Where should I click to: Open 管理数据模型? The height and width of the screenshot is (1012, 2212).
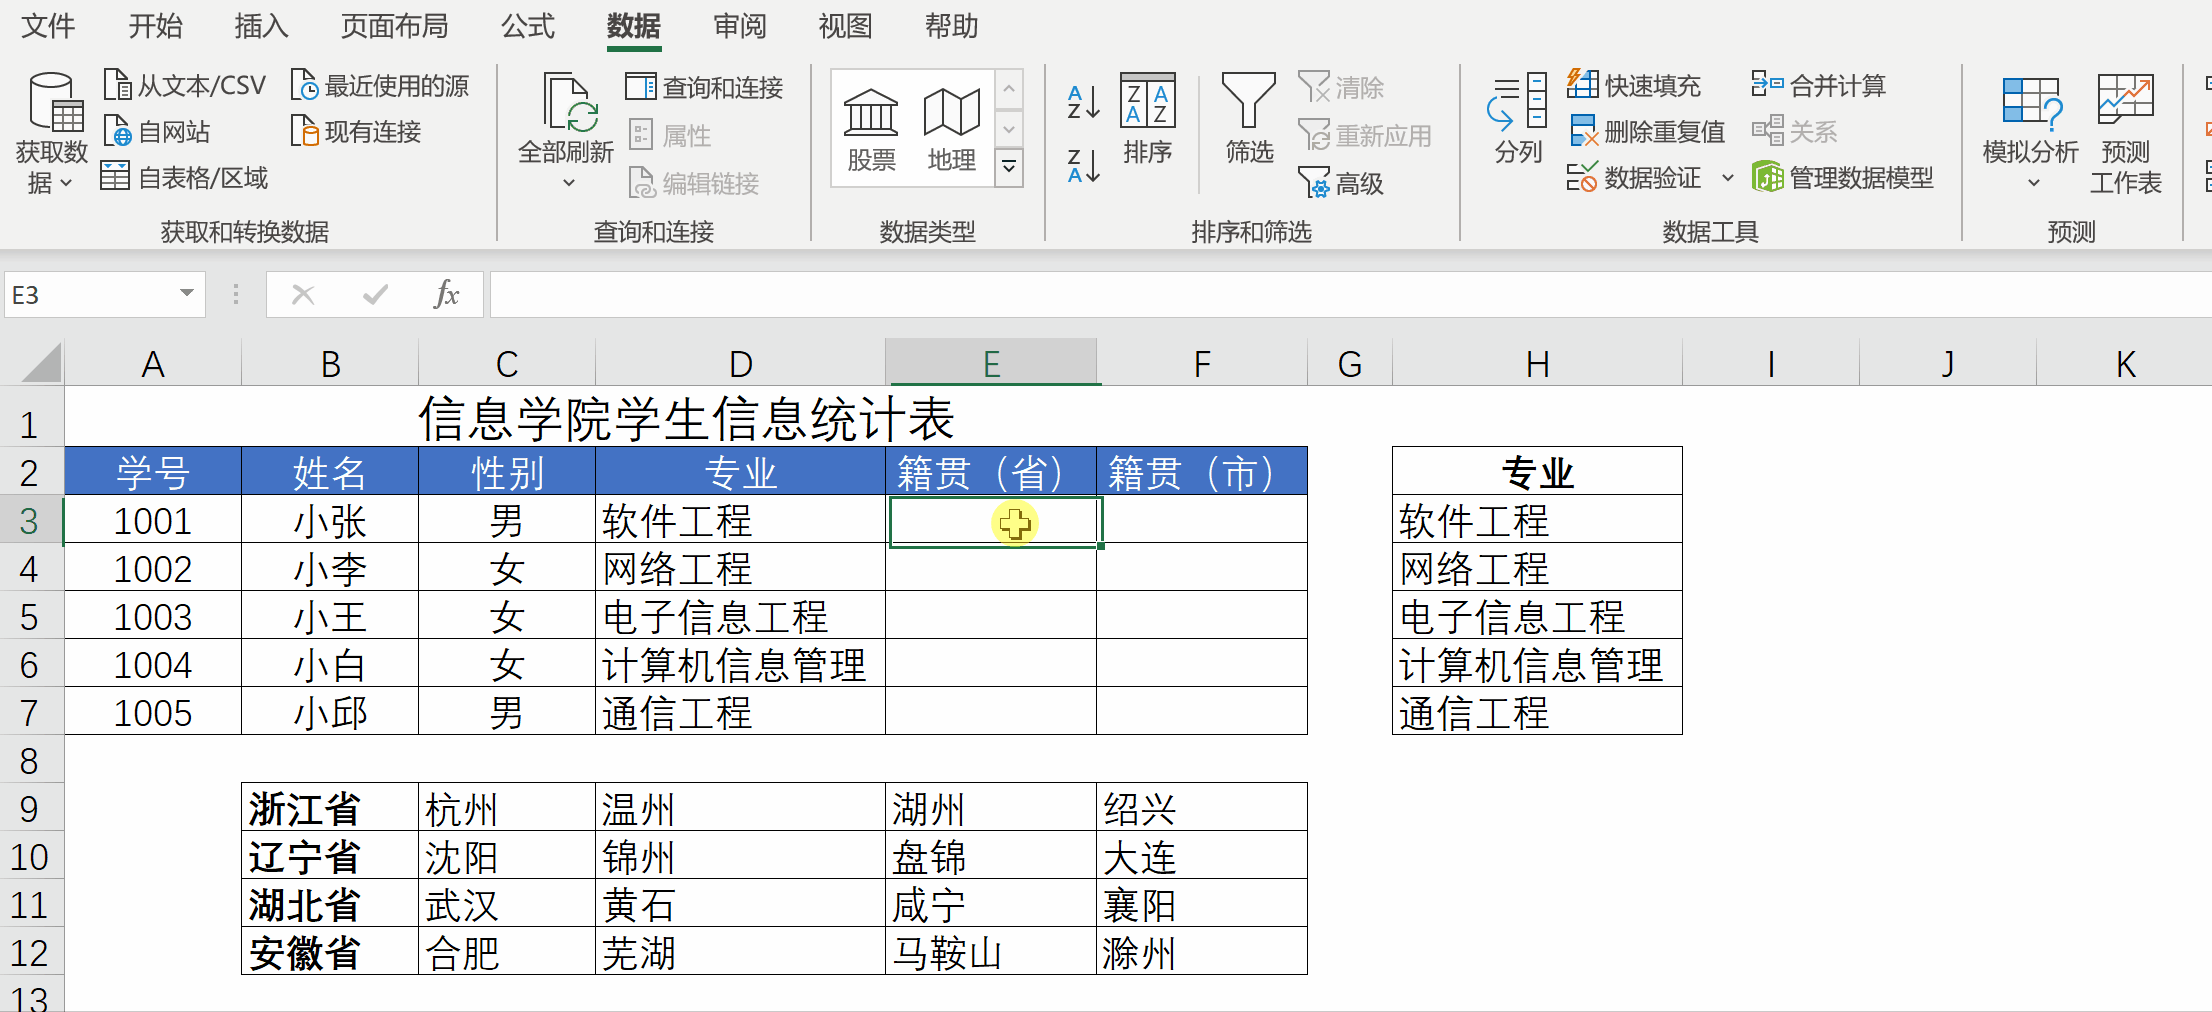(x=1843, y=178)
